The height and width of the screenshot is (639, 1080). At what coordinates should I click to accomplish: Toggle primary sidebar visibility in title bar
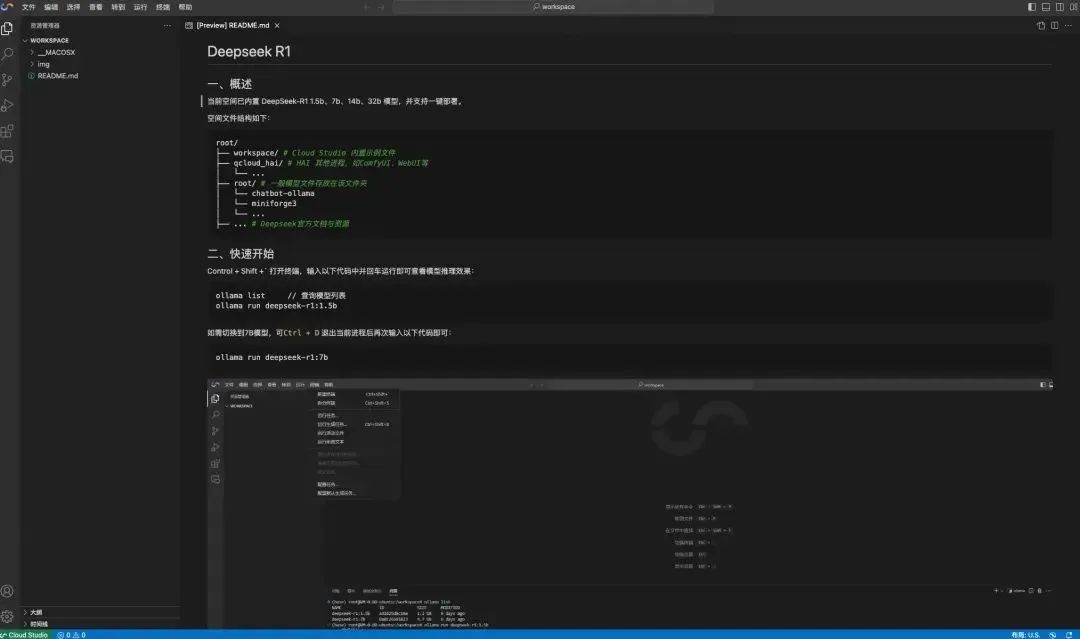pos(1032,7)
